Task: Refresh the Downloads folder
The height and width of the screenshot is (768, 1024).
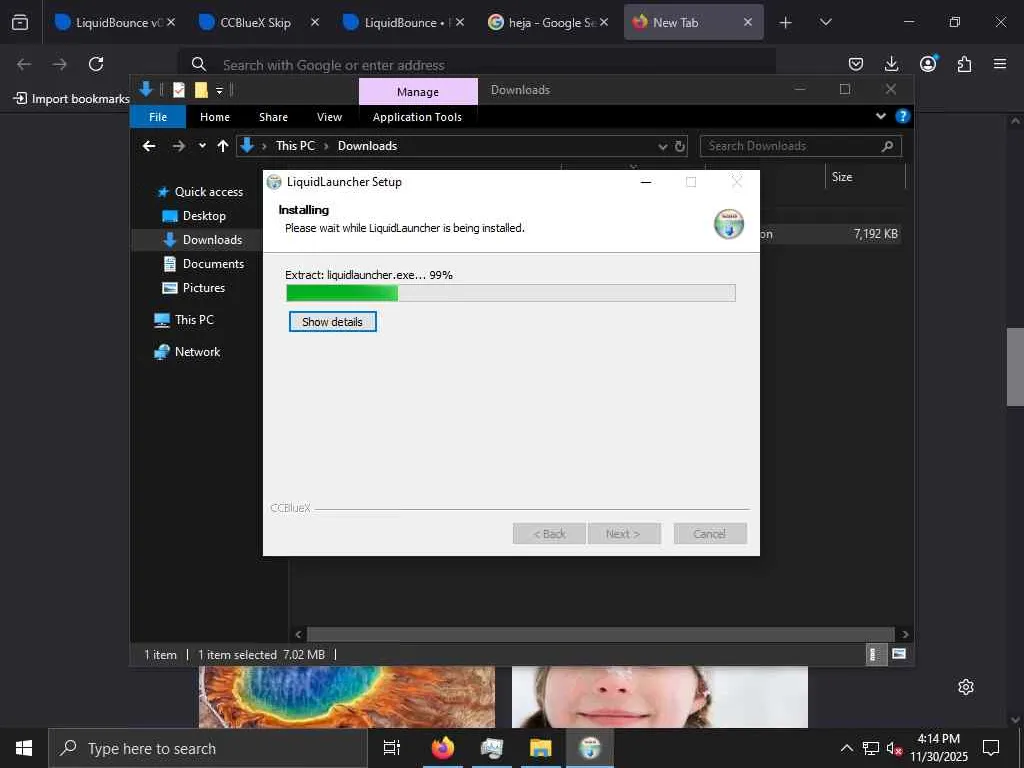Action: tap(680, 146)
